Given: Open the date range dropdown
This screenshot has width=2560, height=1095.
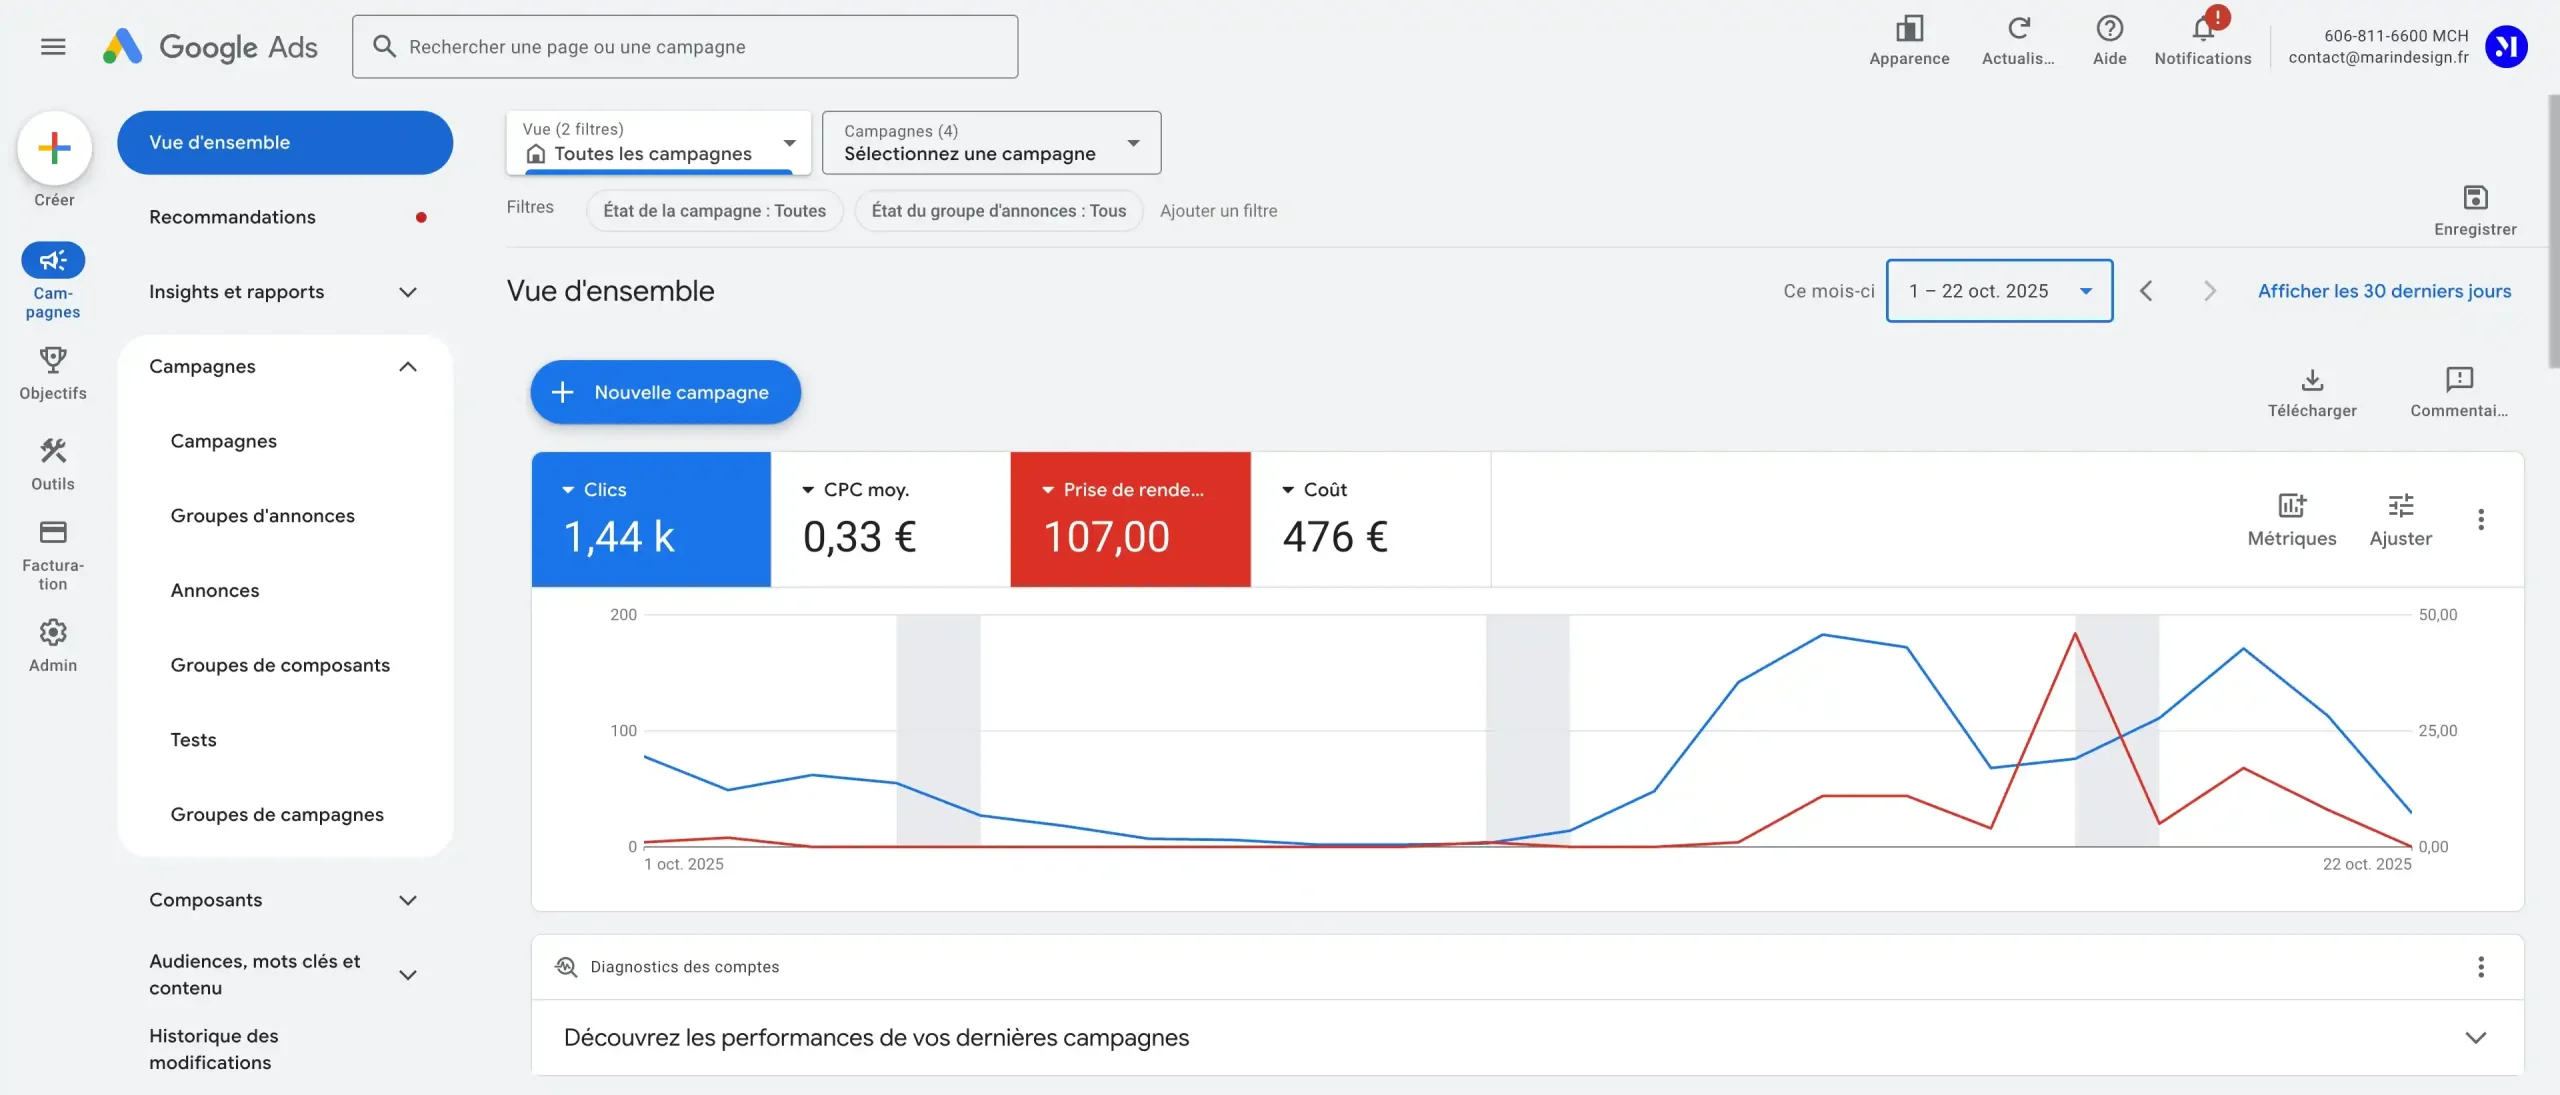Looking at the screenshot, I should (1998, 291).
